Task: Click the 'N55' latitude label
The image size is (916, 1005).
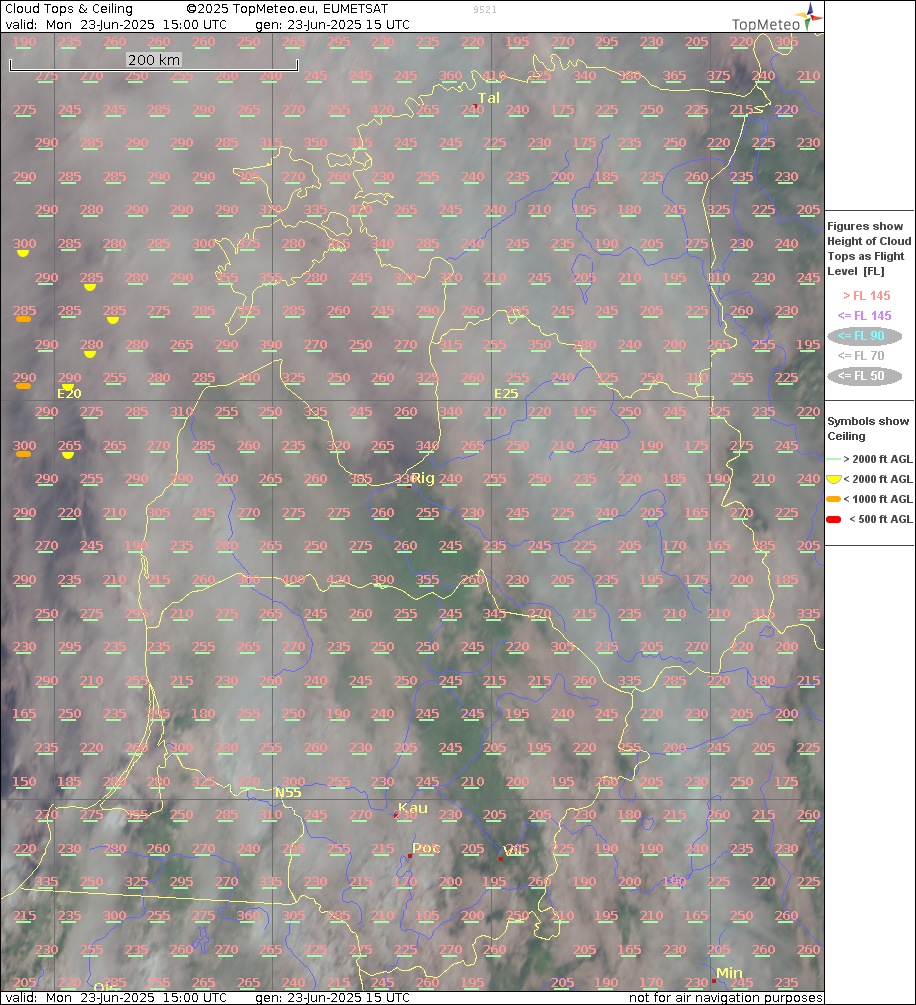Action: click(288, 793)
